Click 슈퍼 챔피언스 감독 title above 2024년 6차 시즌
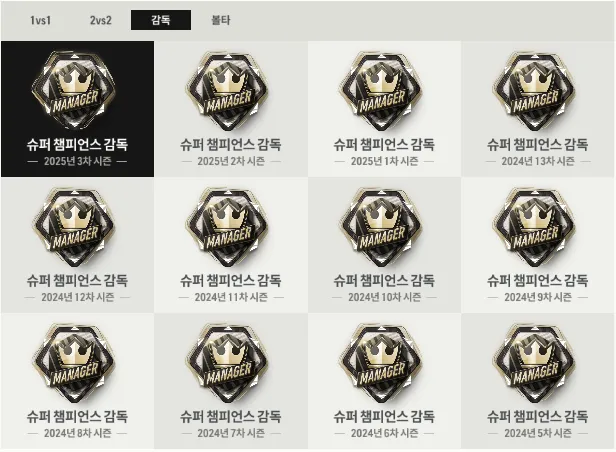The width and height of the screenshot is (616, 452). [384, 416]
